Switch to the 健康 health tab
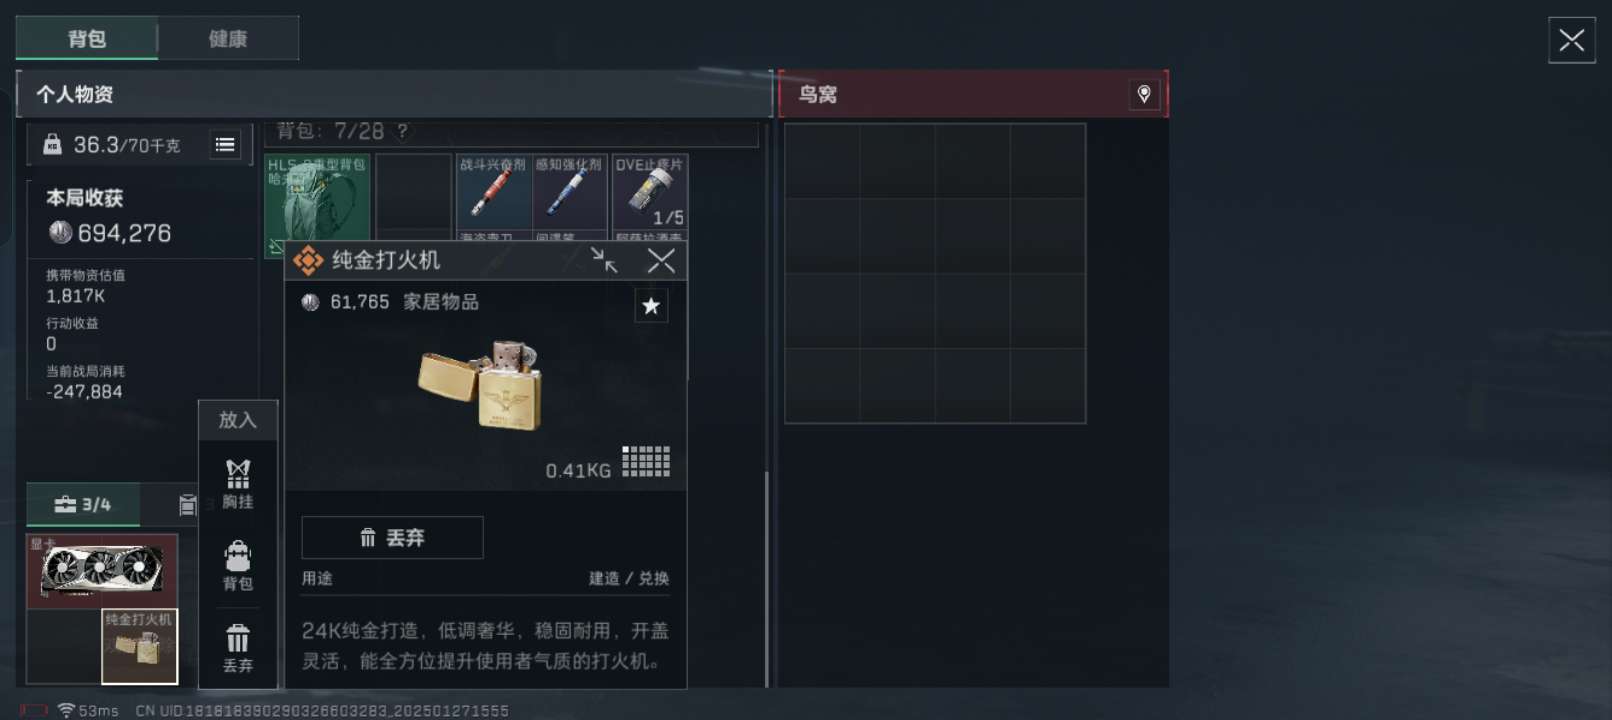The width and height of the screenshot is (1612, 720). pyautogui.click(x=228, y=38)
